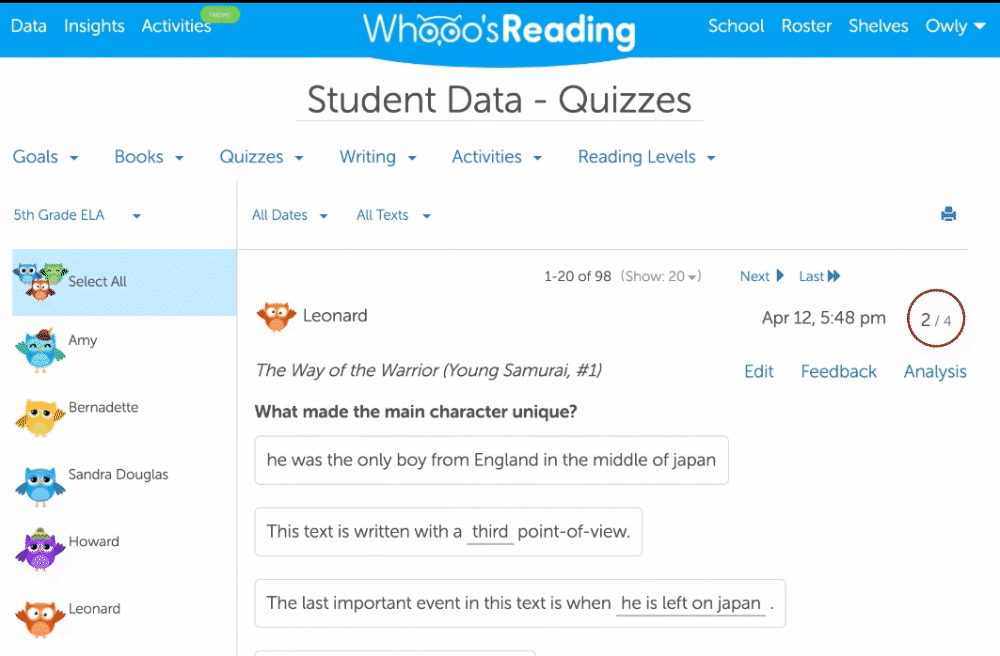1000x656 pixels.
Task: Change the Show: 20 results count
Action: coord(661,276)
